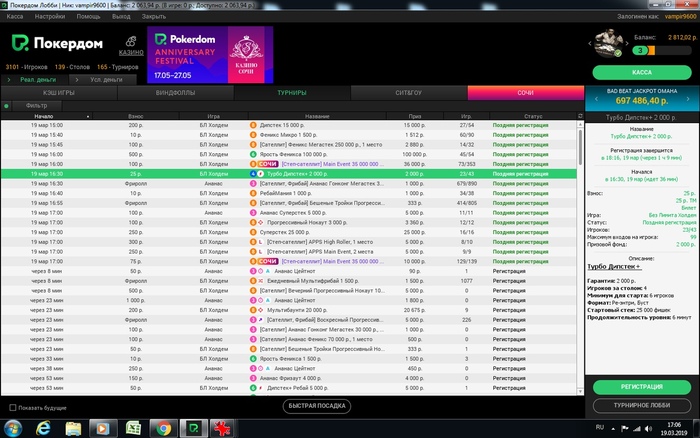700x438 pixels.
Task: Click the scrollbar down arrow
Action: (580, 392)
